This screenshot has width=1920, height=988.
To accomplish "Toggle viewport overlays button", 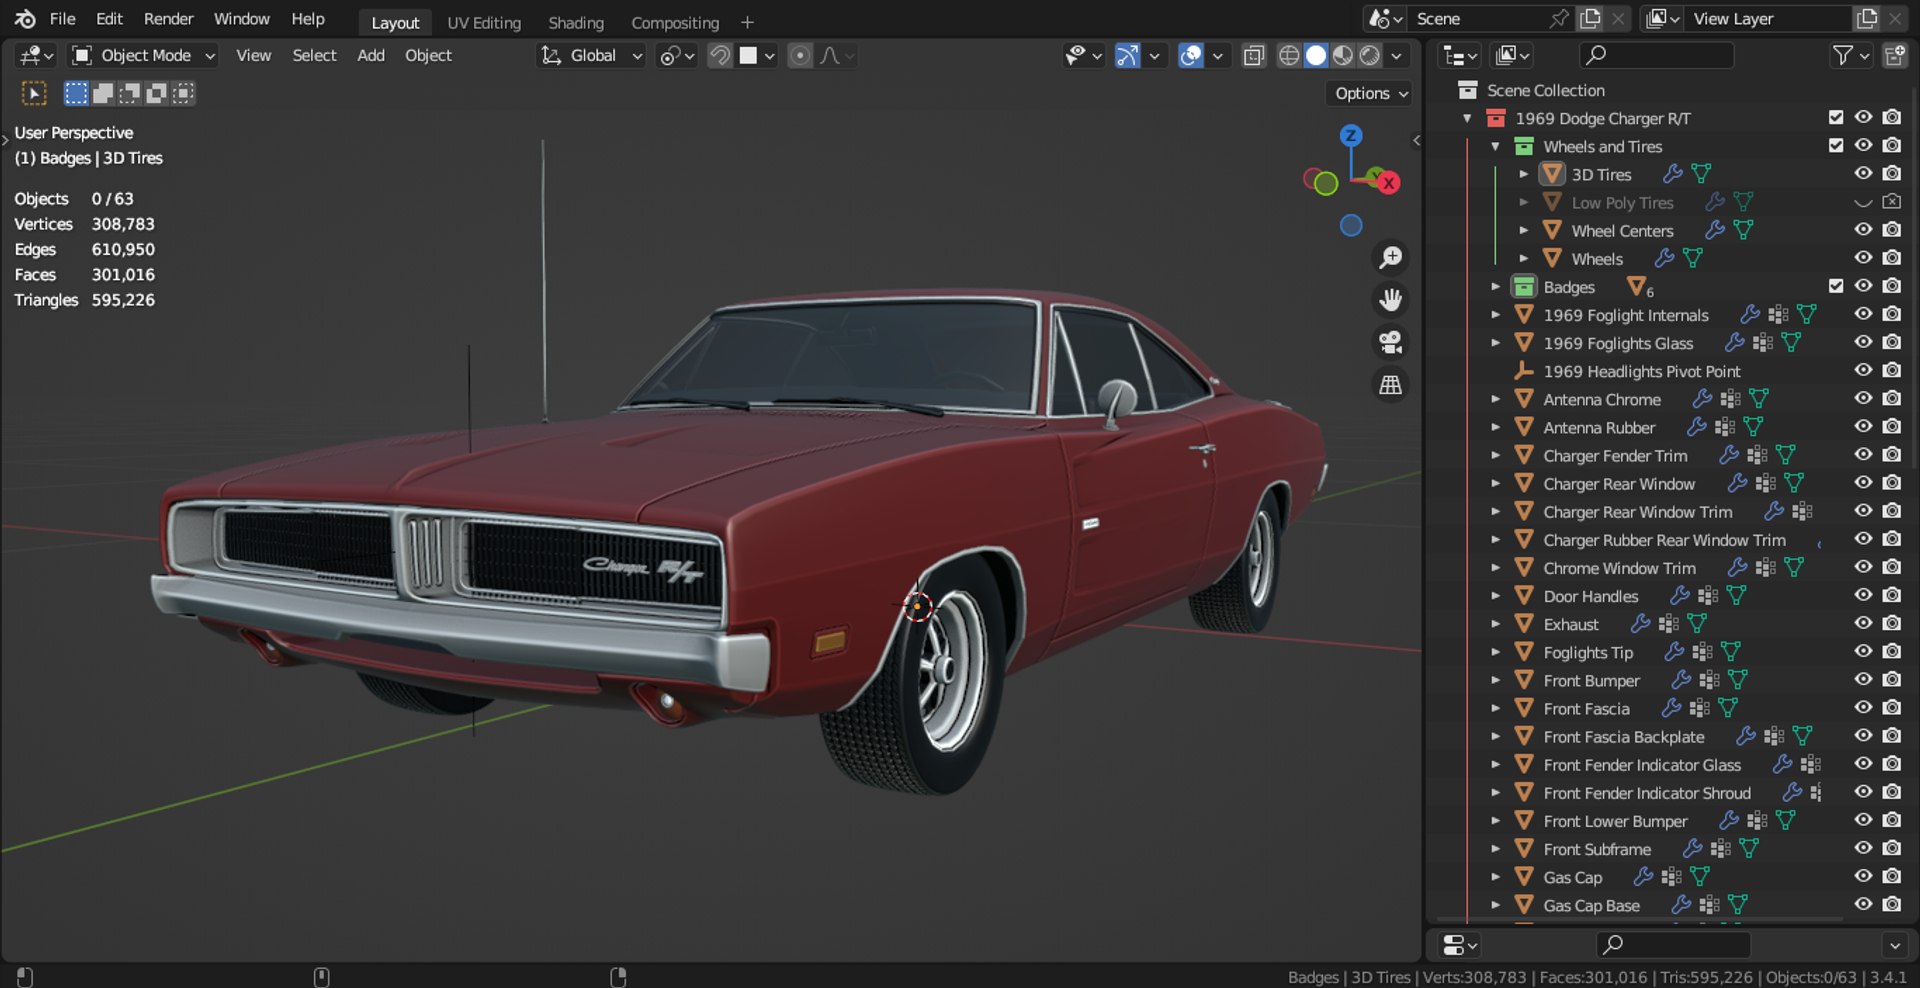I will pyautogui.click(x=1190, y=56).
